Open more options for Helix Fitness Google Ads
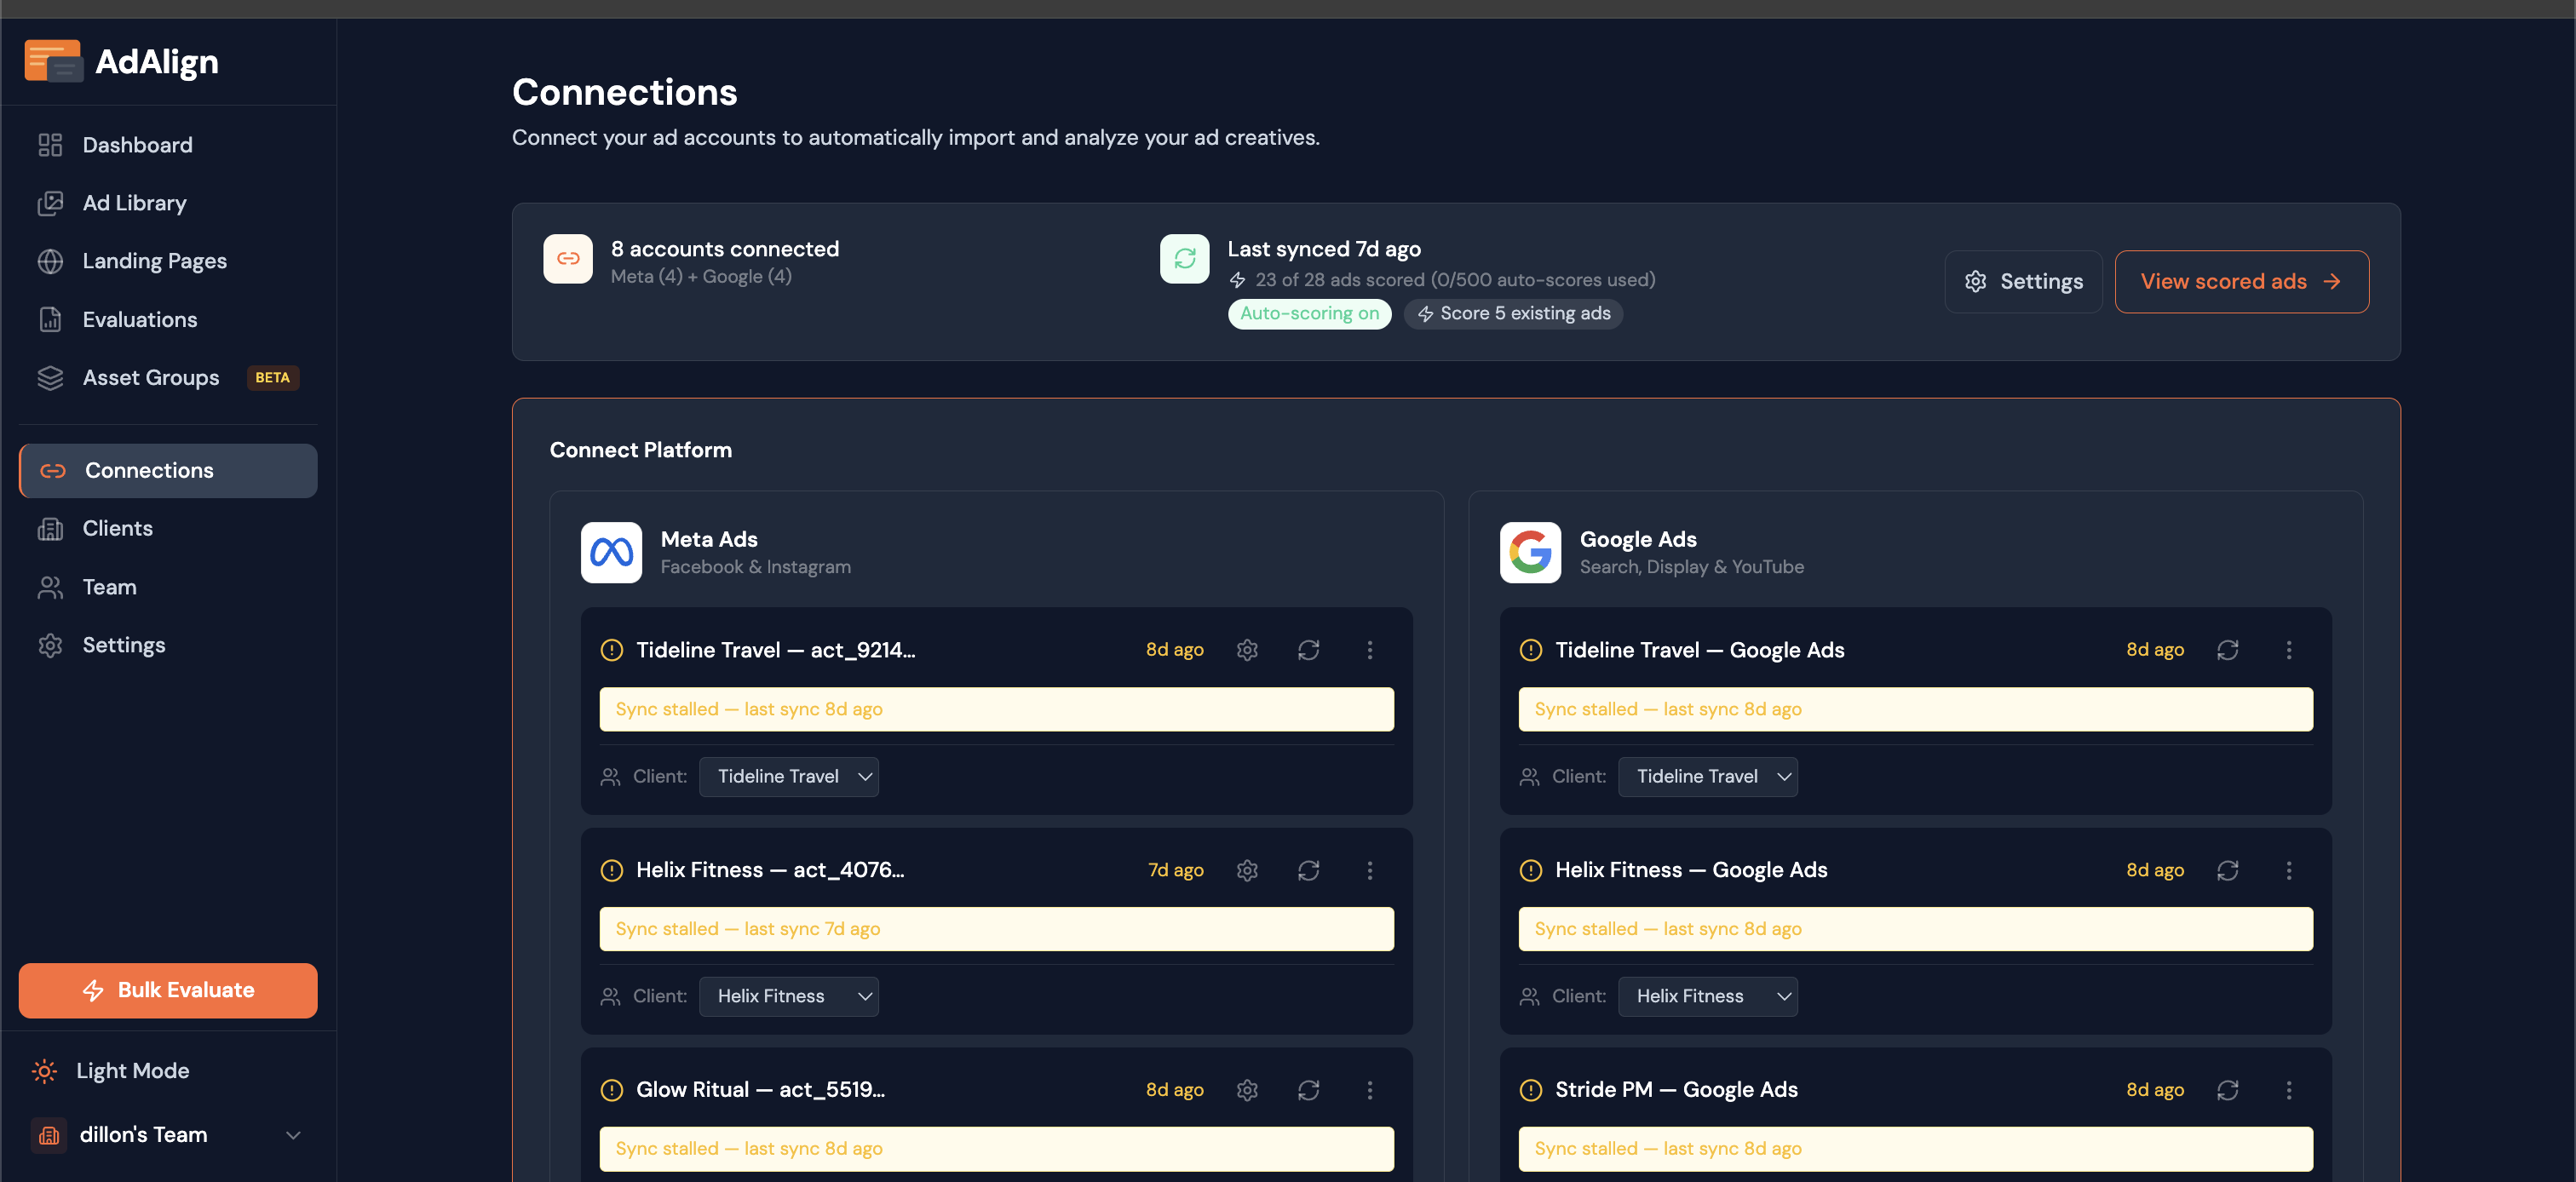 pos(2289,870)
